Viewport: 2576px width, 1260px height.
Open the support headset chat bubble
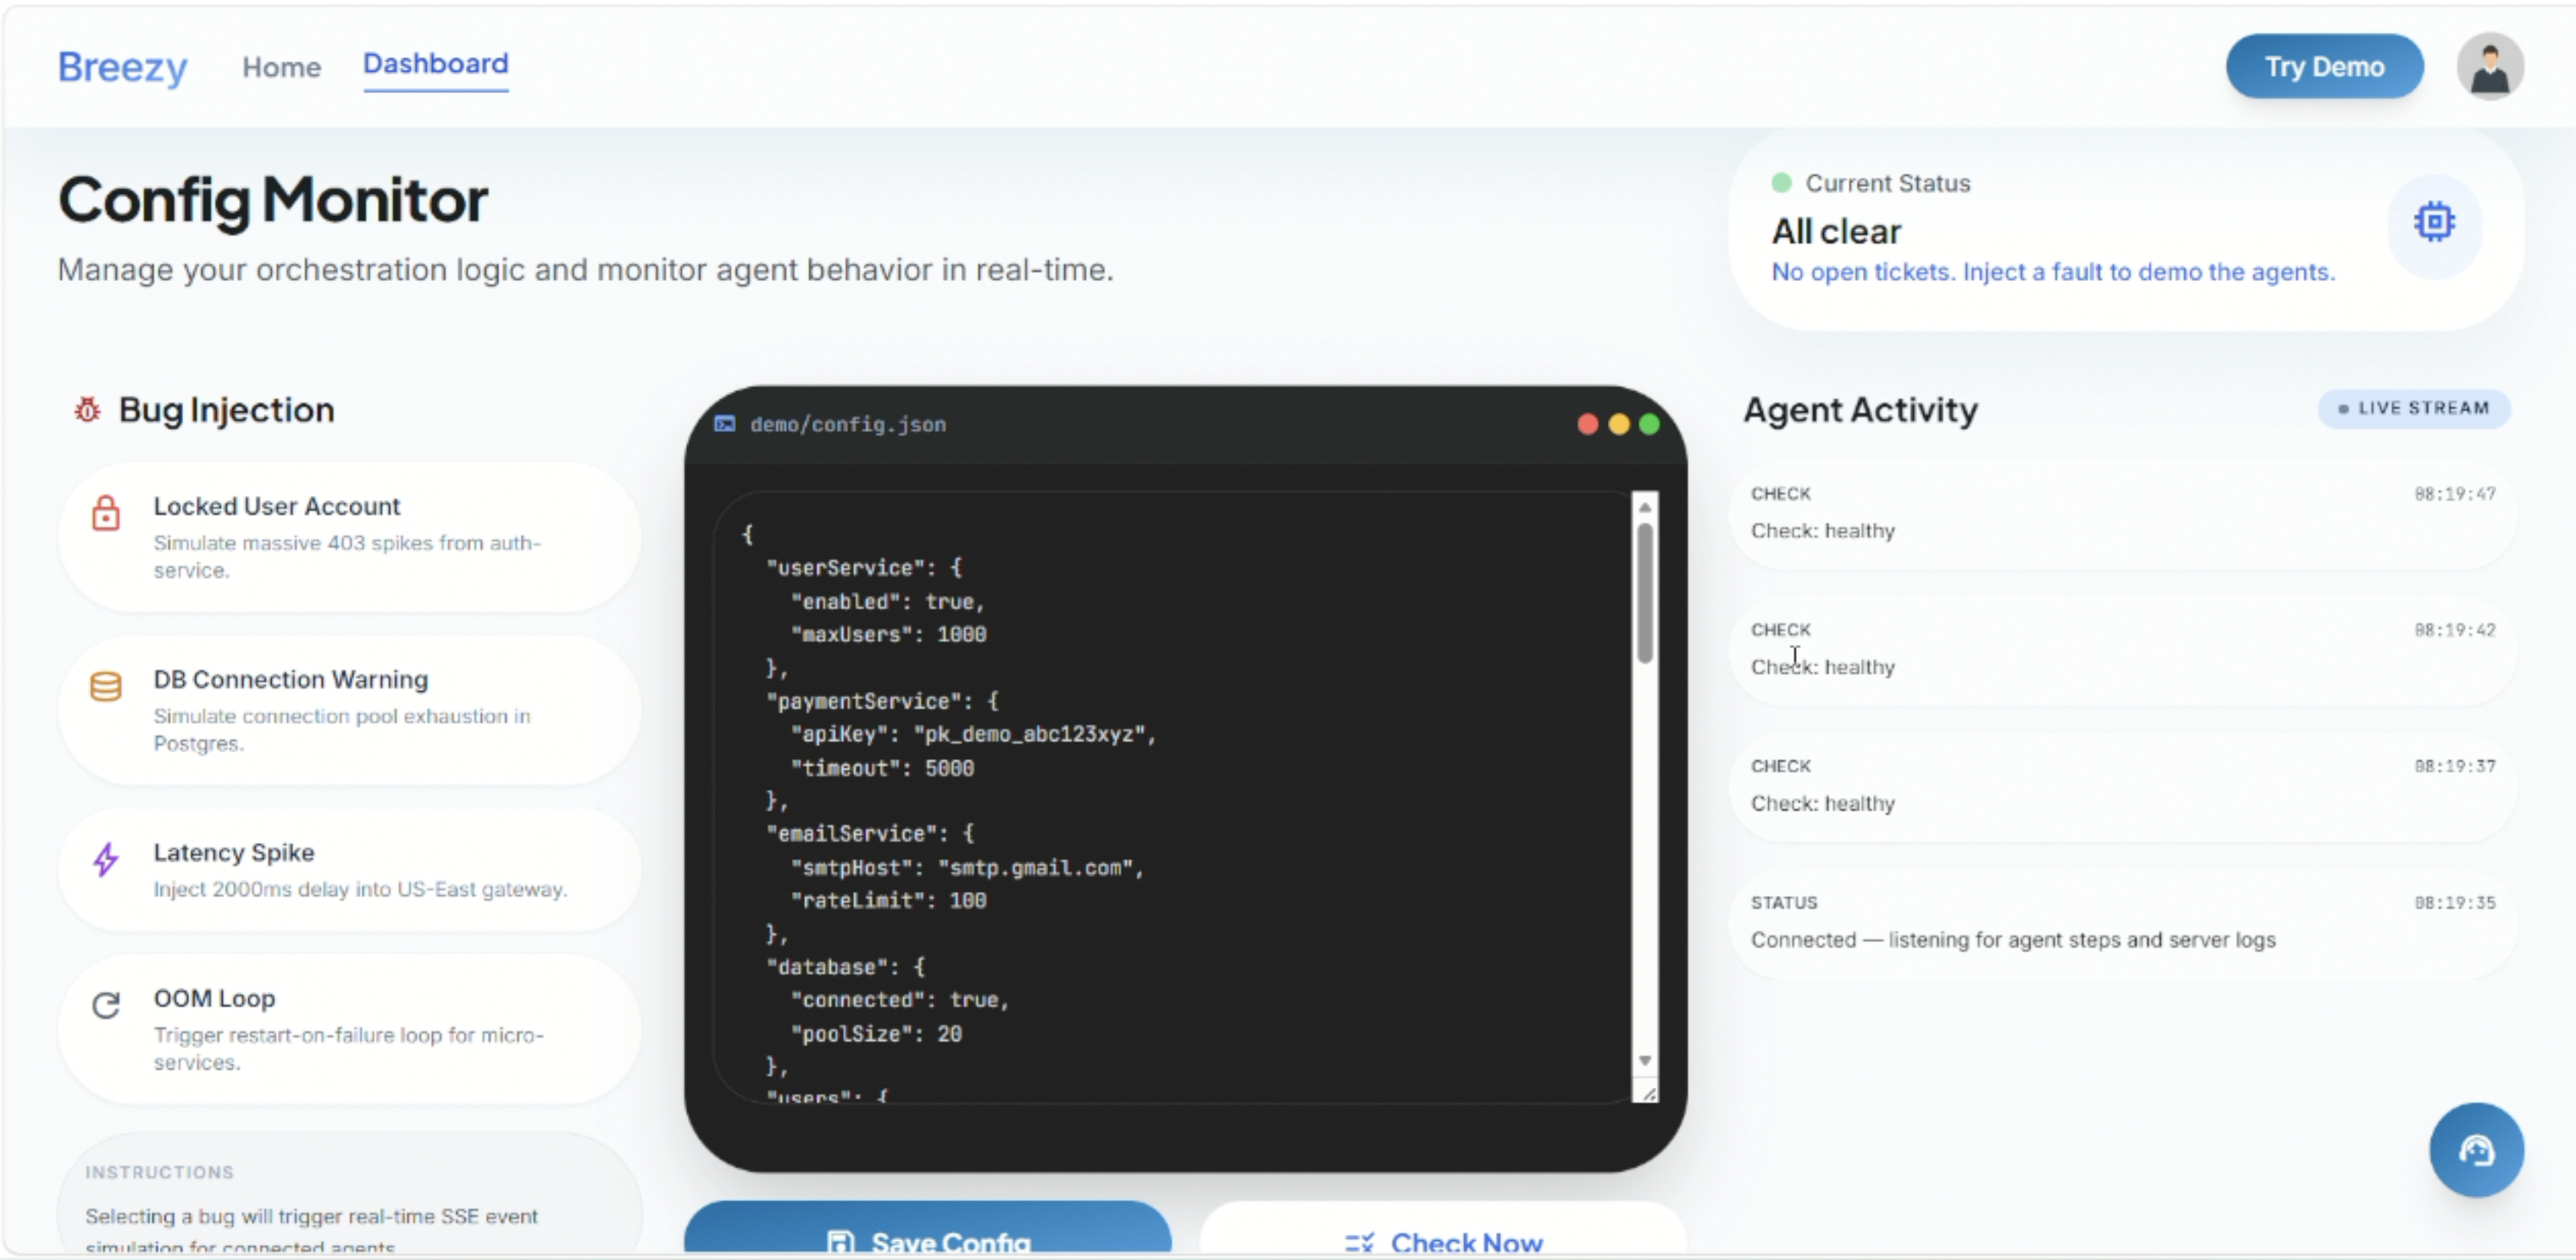point(2475,1150)
